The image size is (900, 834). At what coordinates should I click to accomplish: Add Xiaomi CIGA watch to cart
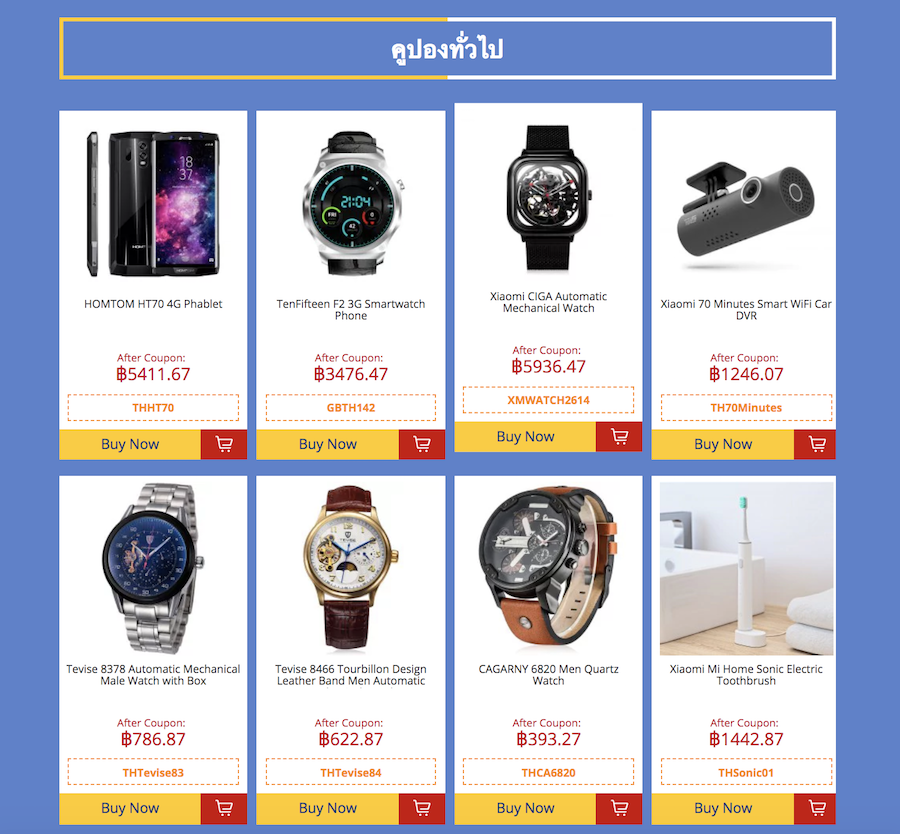(x=619, y=437)
